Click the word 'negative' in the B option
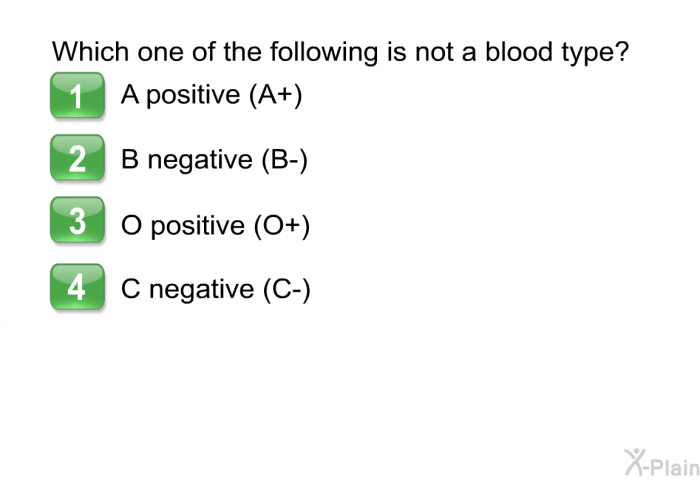Screen dimensions: 700x480 (x=200, y=160)
